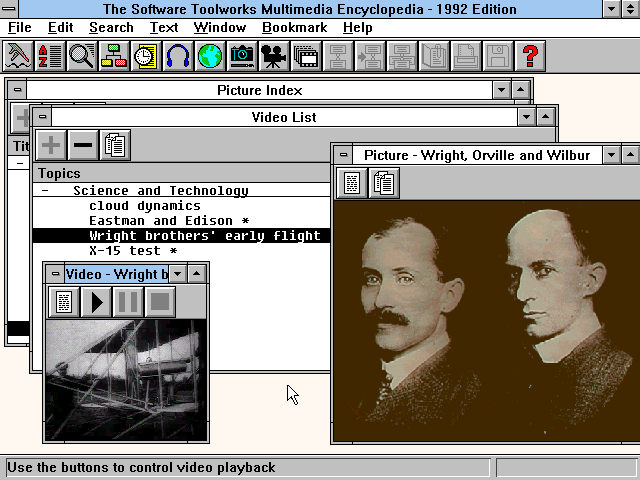Image resolution: width=640 pixels, height=480 pixels.
Task: Open the Picture window control menu
Action: click(343, 155)
